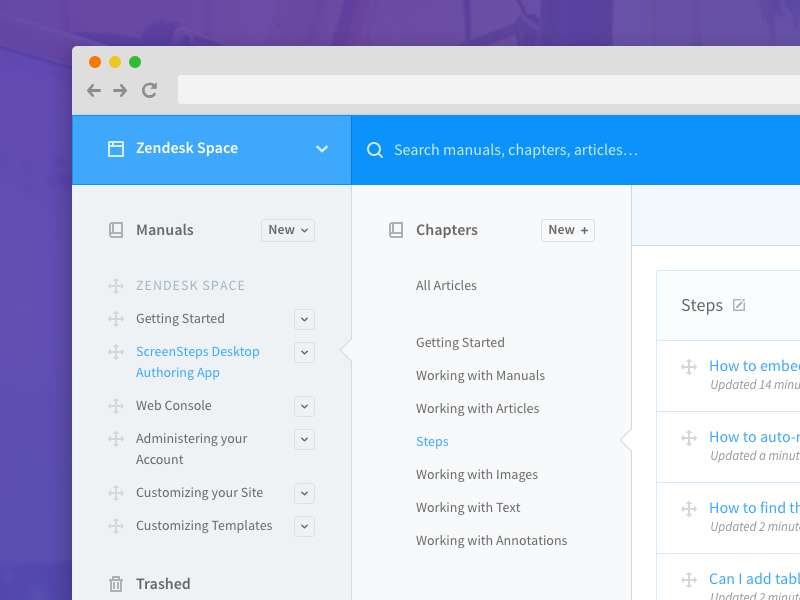Open dropdown for Getting Started manual

coord(304,319)
